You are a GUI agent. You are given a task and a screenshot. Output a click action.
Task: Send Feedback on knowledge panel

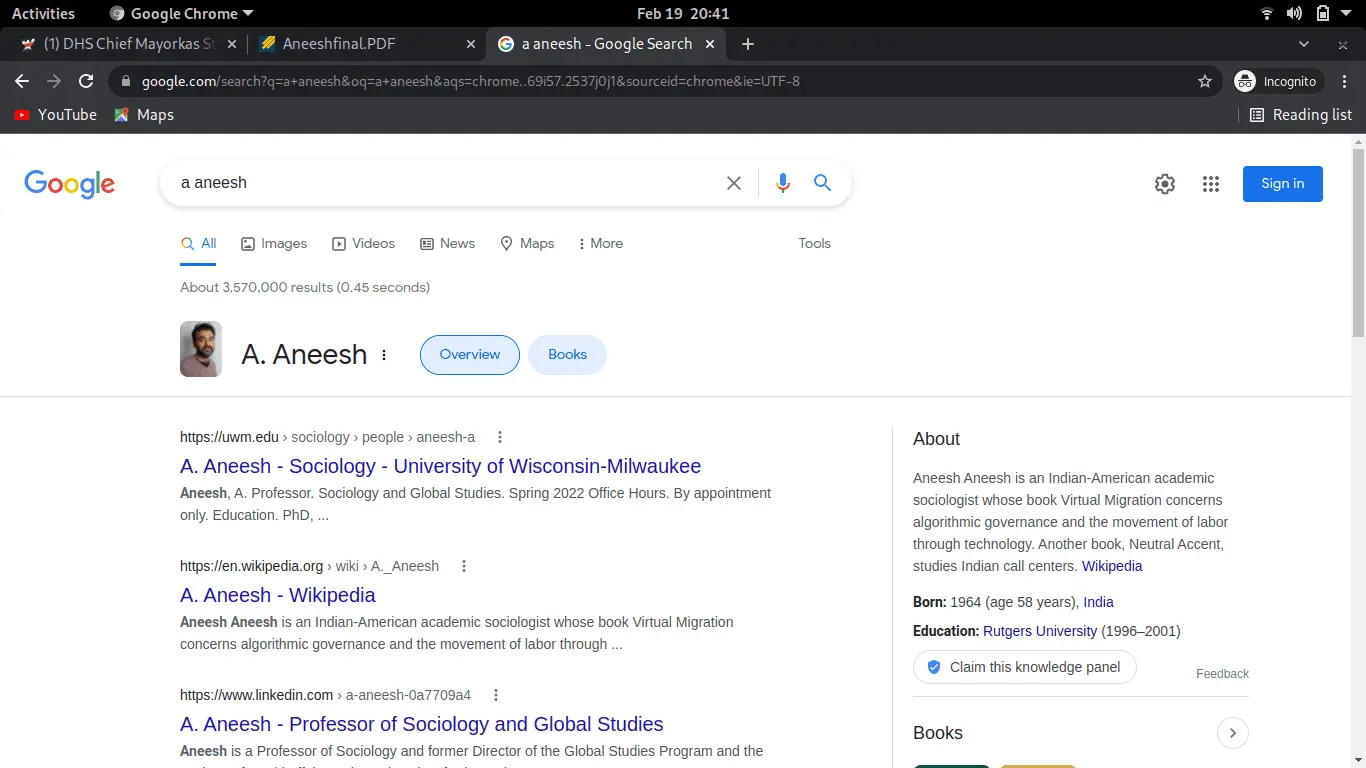coord(1222,674)
